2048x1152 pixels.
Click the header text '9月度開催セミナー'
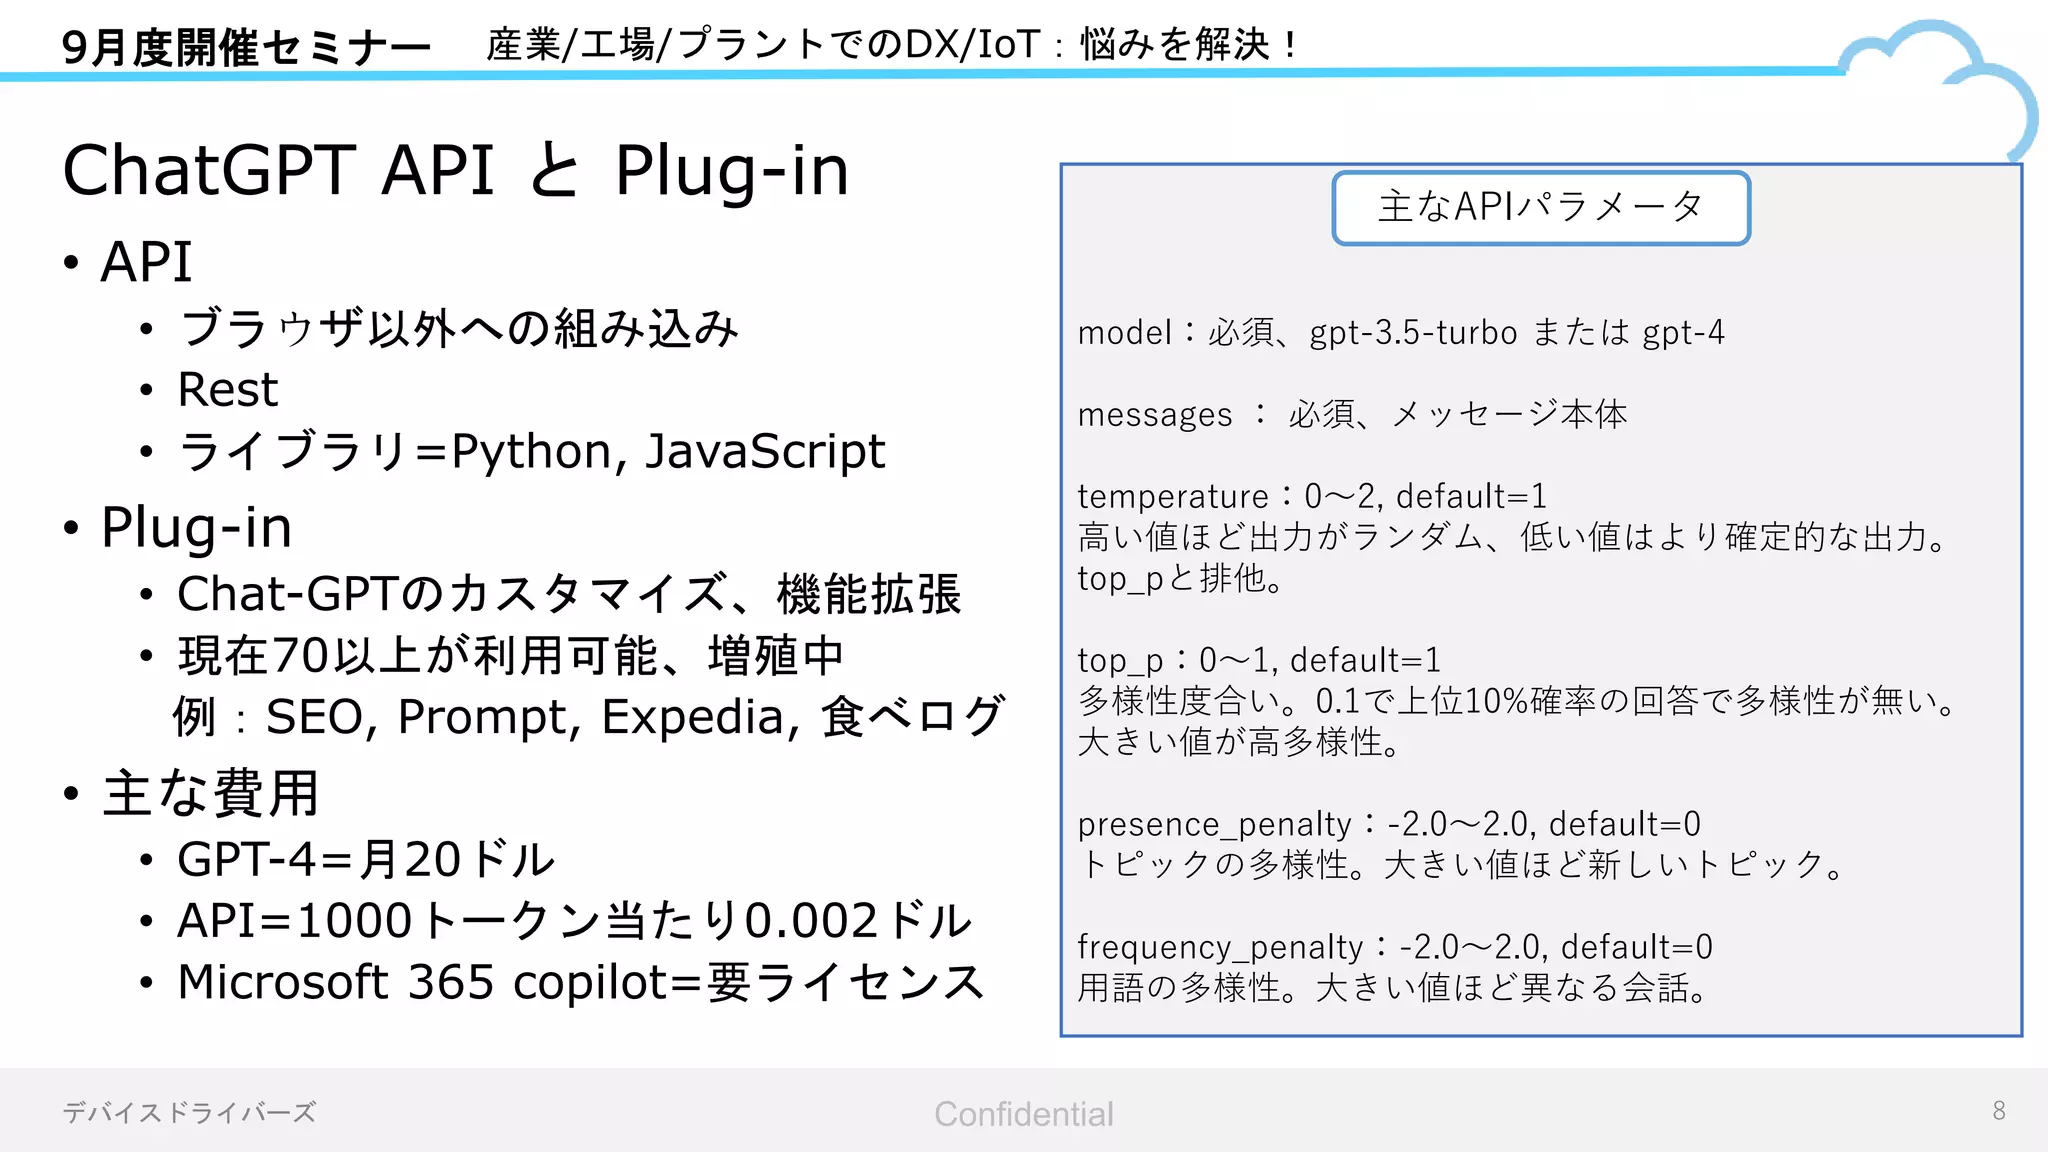[246, 47]
